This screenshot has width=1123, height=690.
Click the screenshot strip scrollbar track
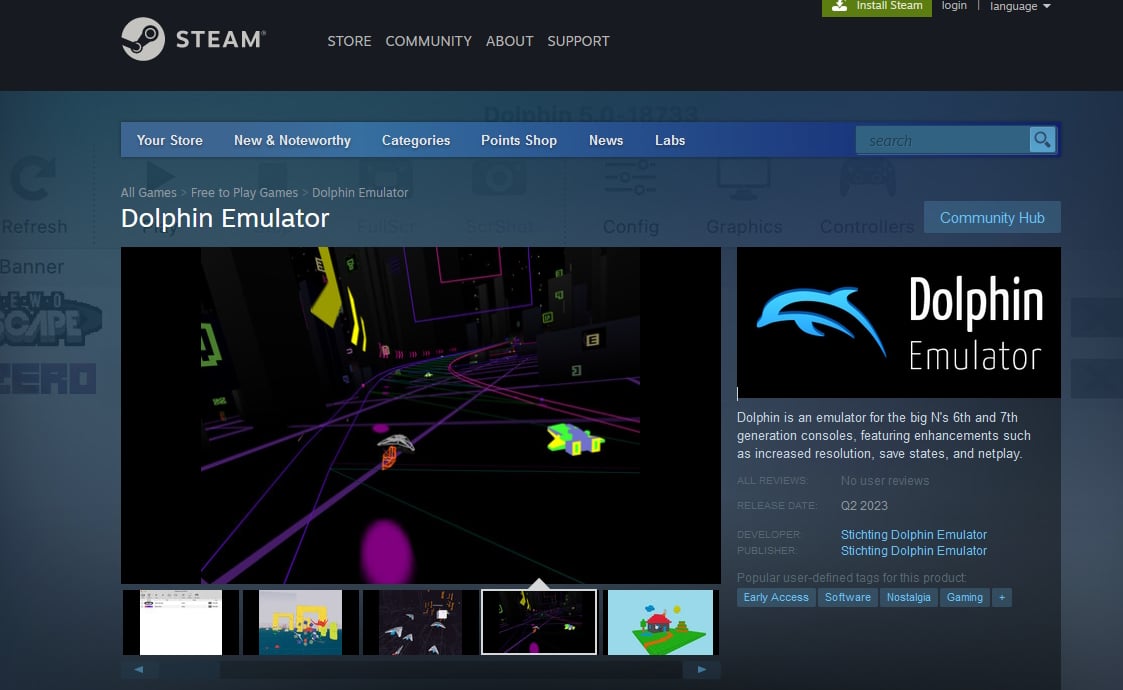click(420, 669)
